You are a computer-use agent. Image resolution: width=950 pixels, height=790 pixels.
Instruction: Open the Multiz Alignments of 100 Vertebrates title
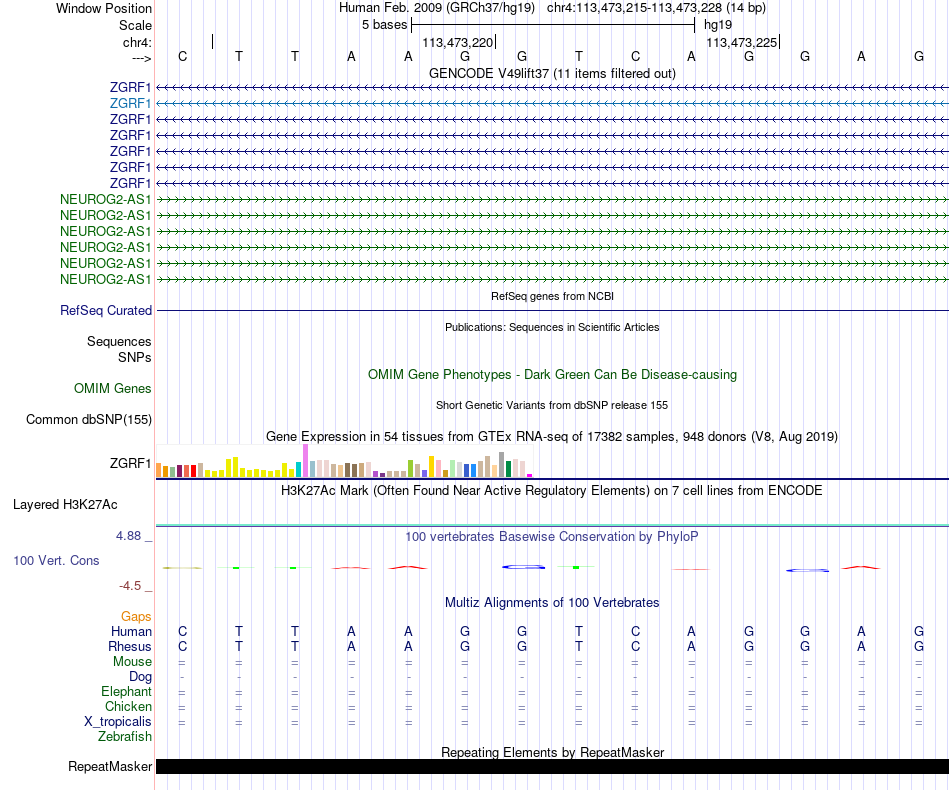552,603
